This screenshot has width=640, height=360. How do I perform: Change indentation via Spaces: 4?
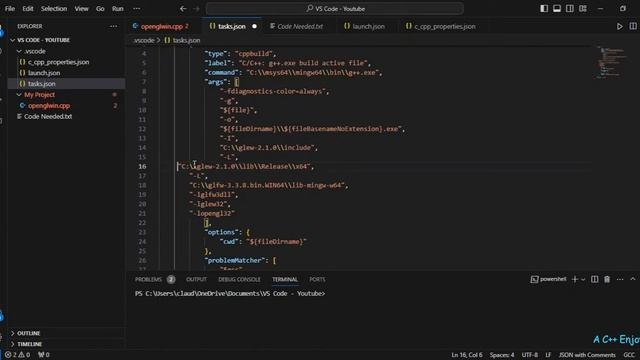[502, 355]
